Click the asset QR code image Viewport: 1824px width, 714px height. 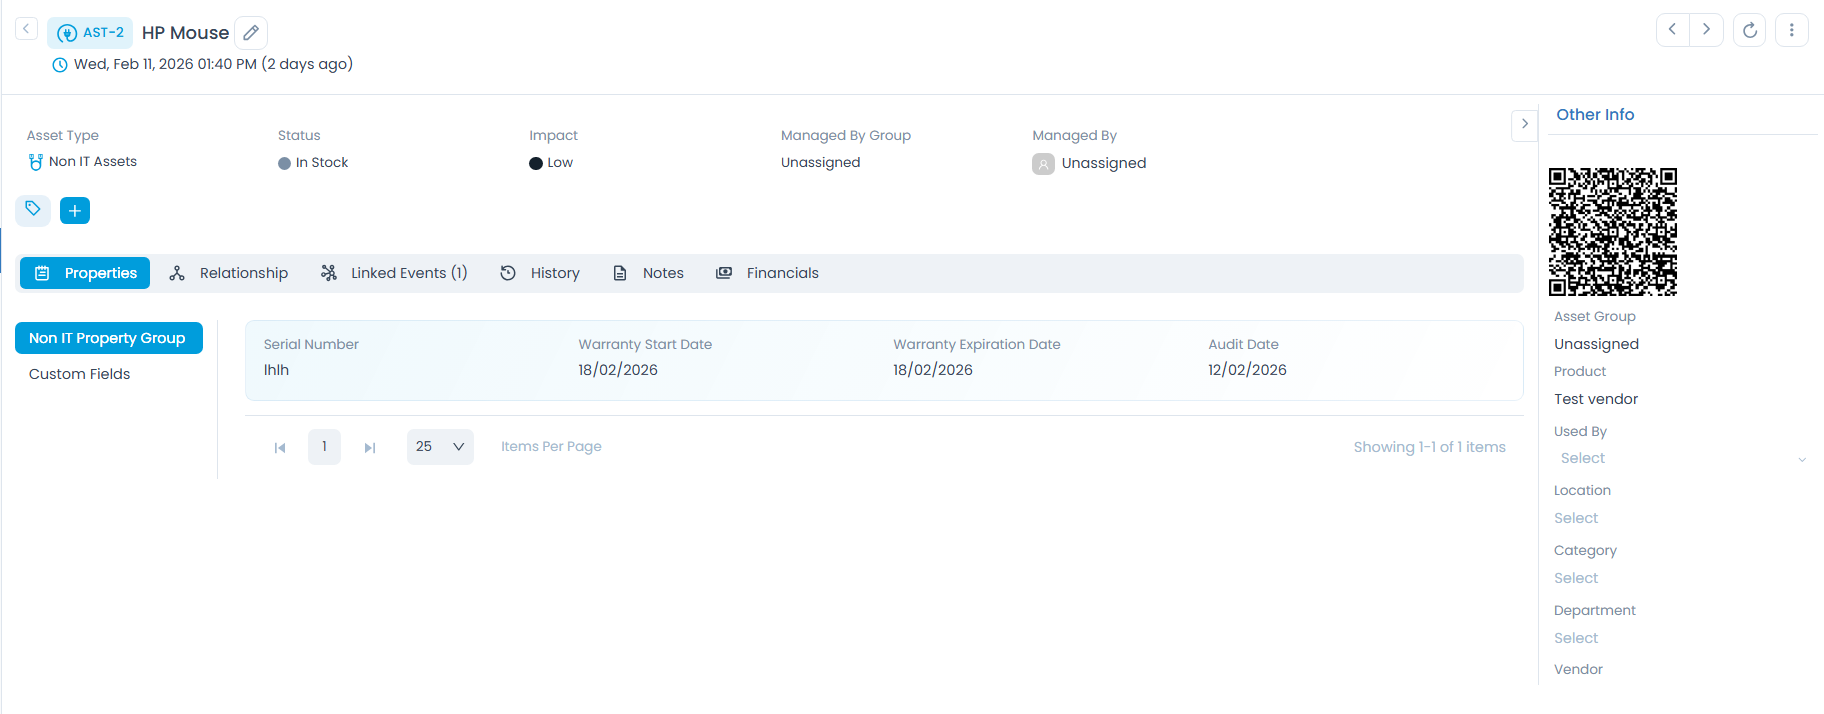1613,232
